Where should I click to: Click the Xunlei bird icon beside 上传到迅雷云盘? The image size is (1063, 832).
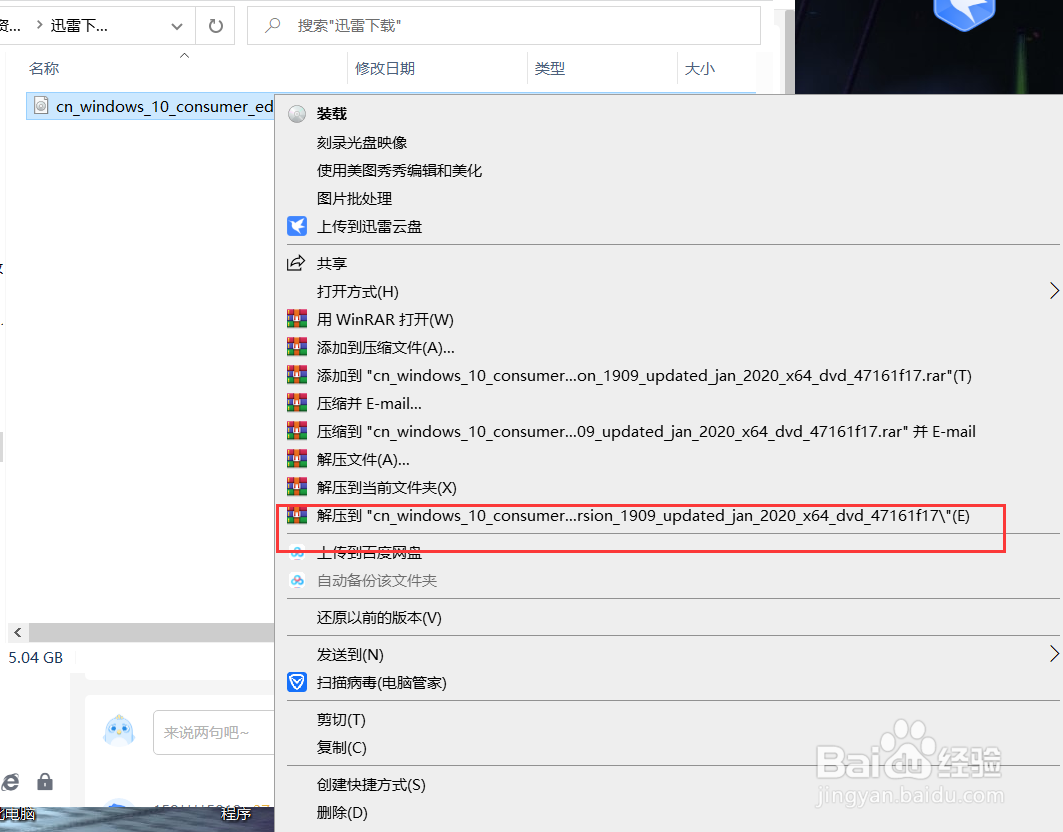coord(297,226)
